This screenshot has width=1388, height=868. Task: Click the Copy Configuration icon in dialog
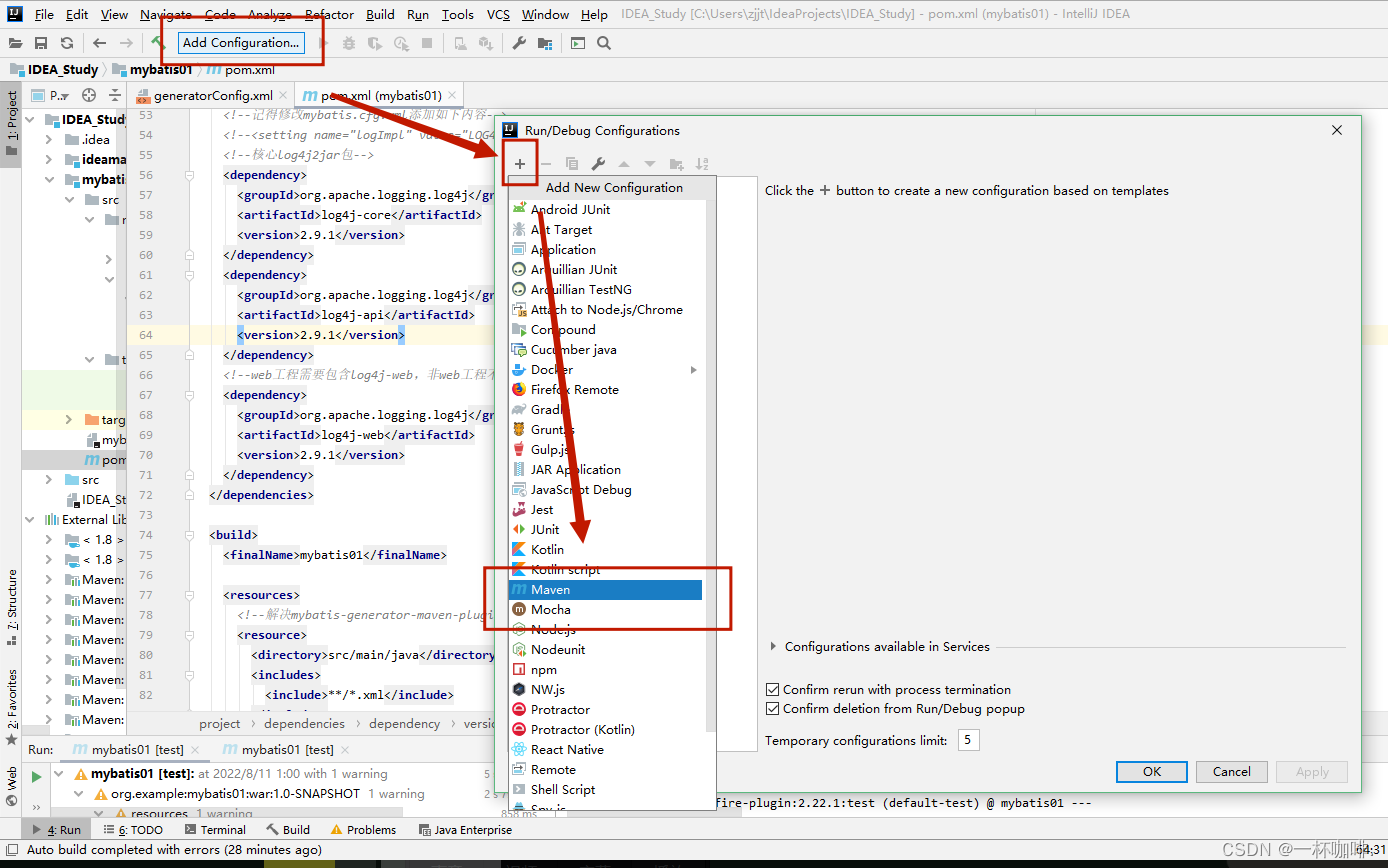(572, 164)
